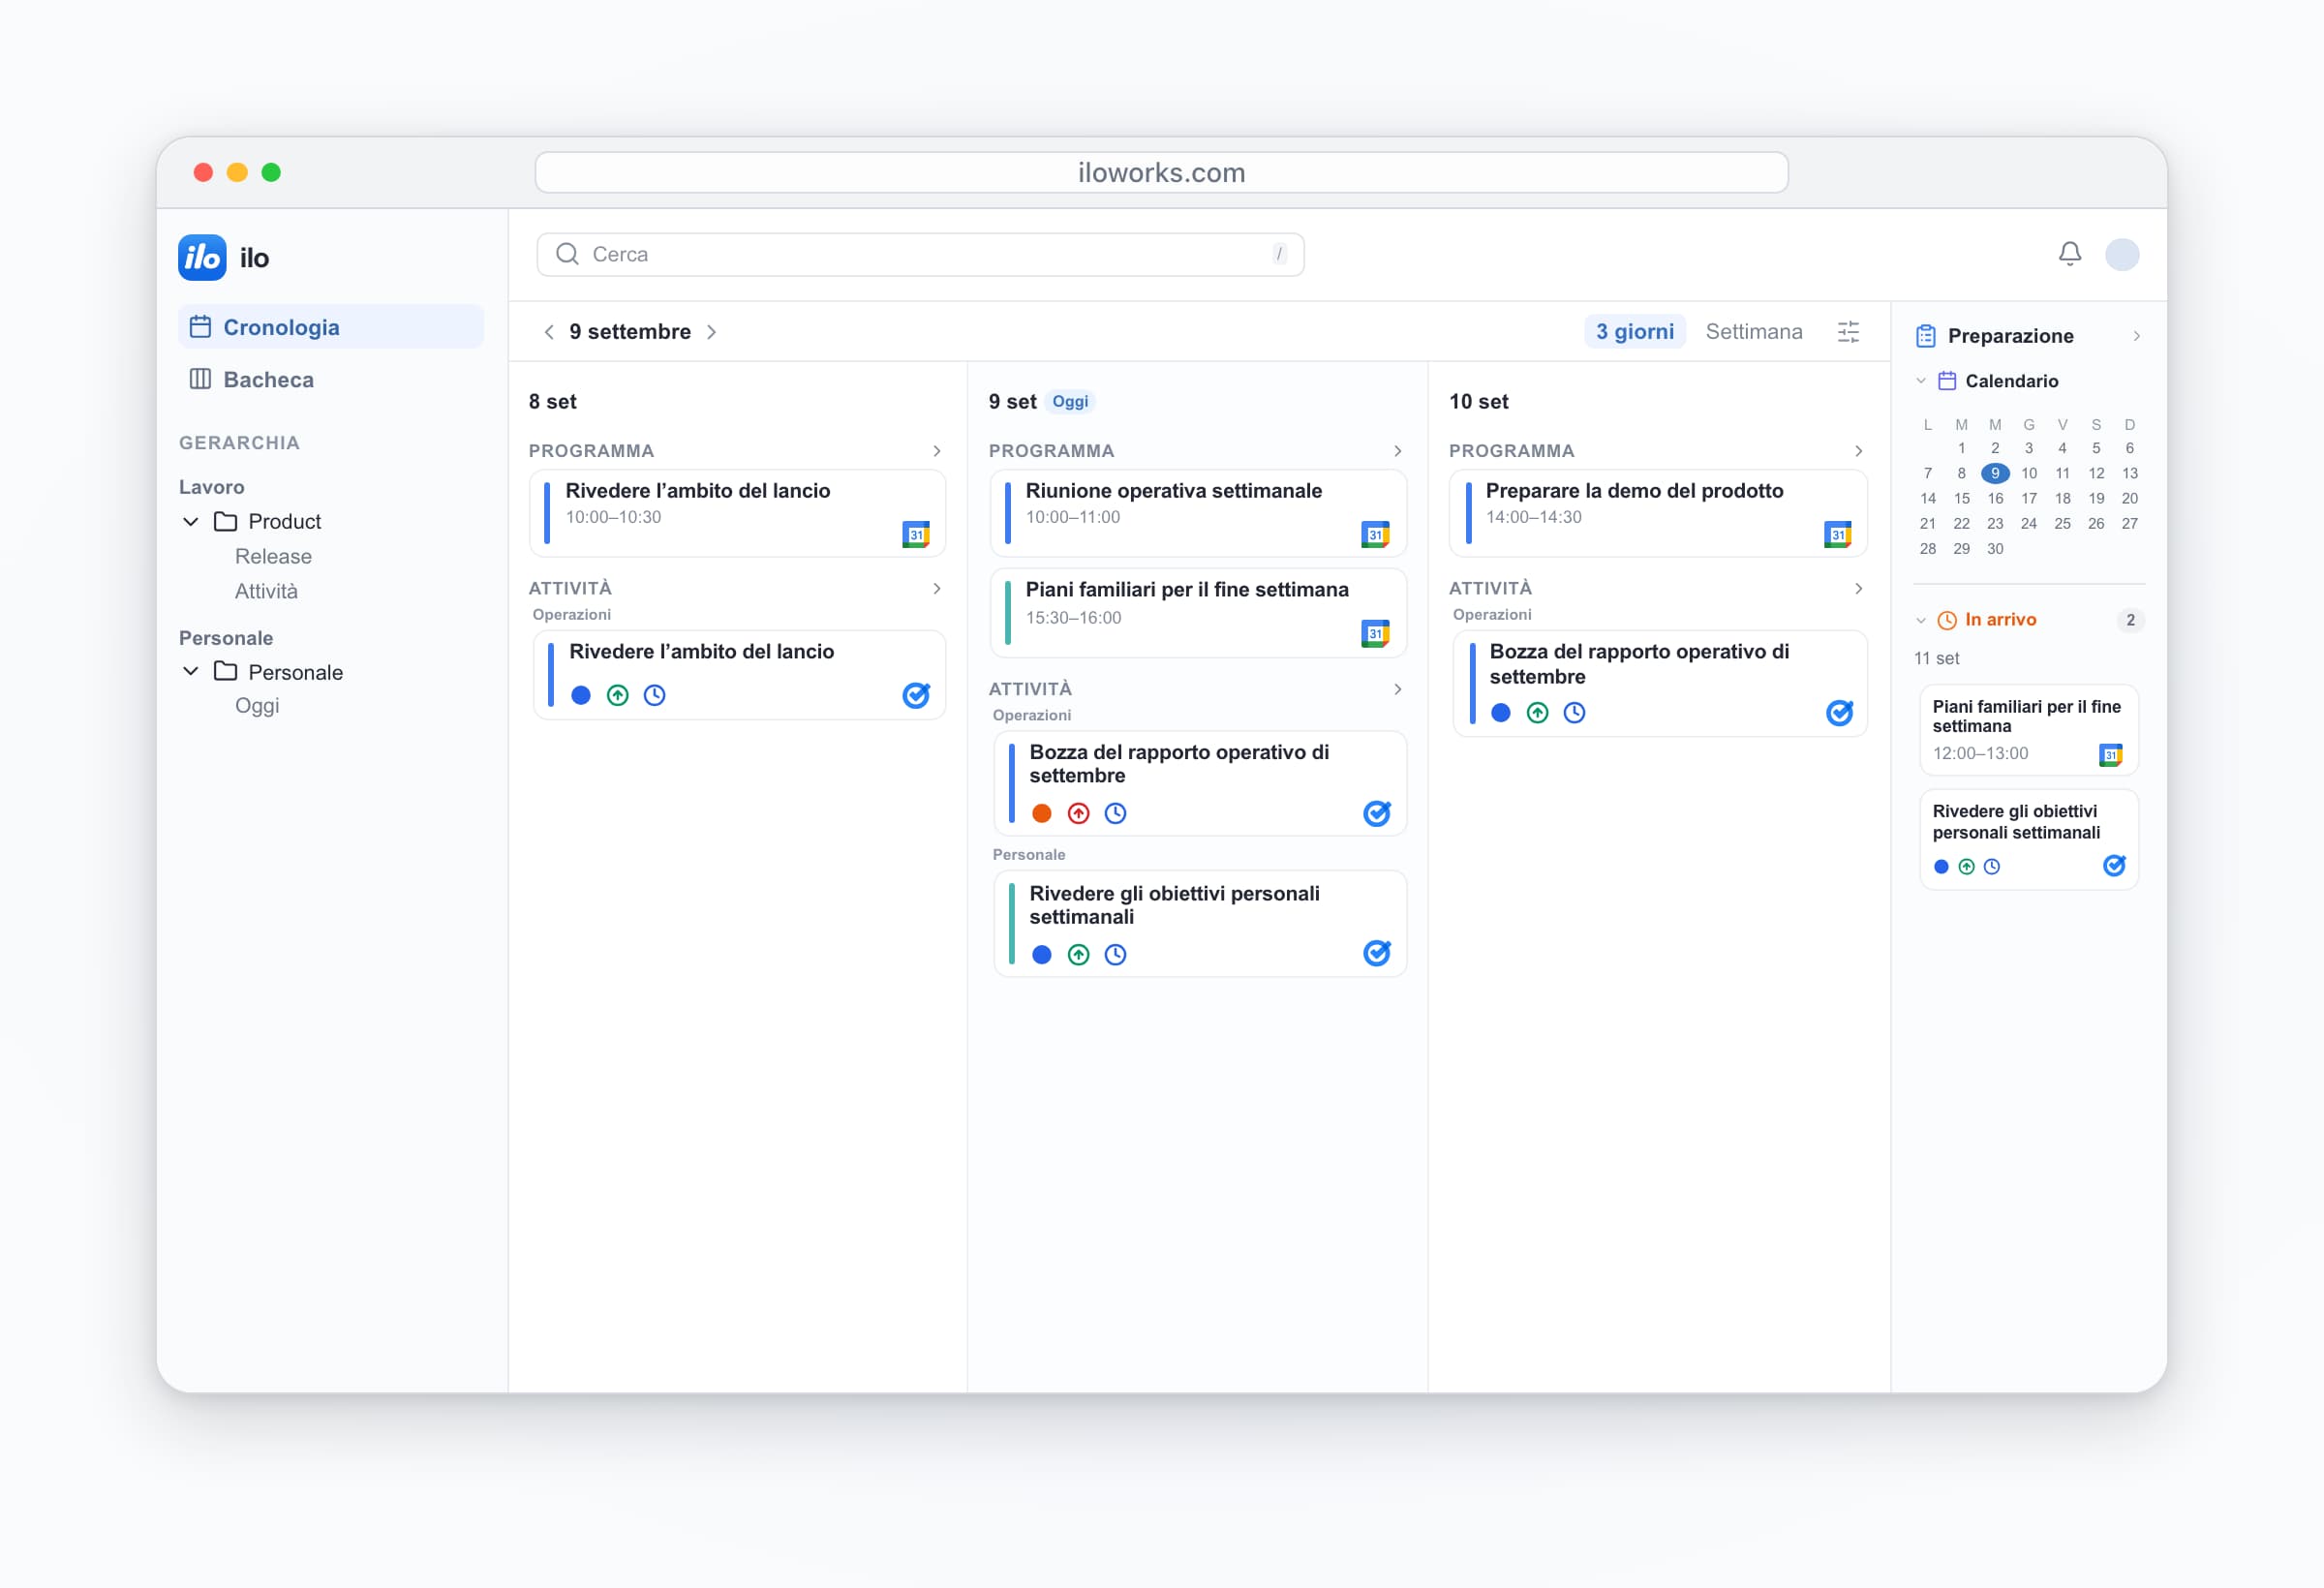Switch to 3 giorni view
Image resolution: width=2324 pixels, height=1588 pixels.
tap(1634, 332)
